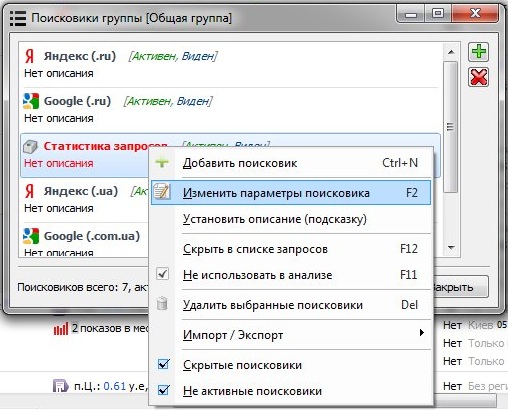508x410 pixels.
Task: Click the list scrollbar down arrow
Action: click(x=451, y=247)
